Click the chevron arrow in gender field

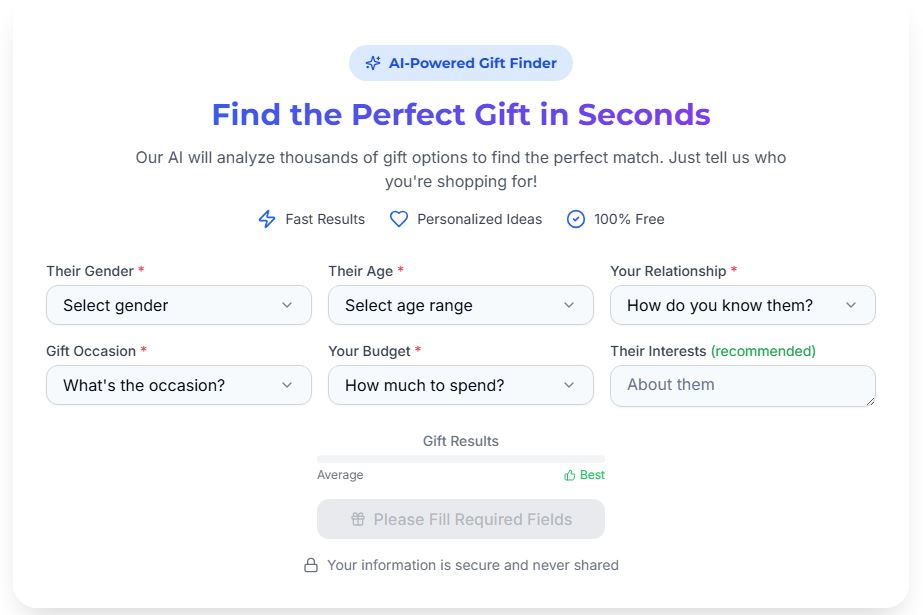[x=287, y=305]
